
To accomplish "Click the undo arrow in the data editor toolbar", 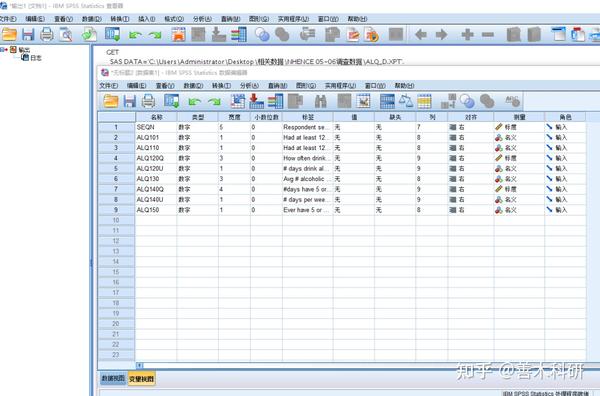I will click(x=194, y=101).
